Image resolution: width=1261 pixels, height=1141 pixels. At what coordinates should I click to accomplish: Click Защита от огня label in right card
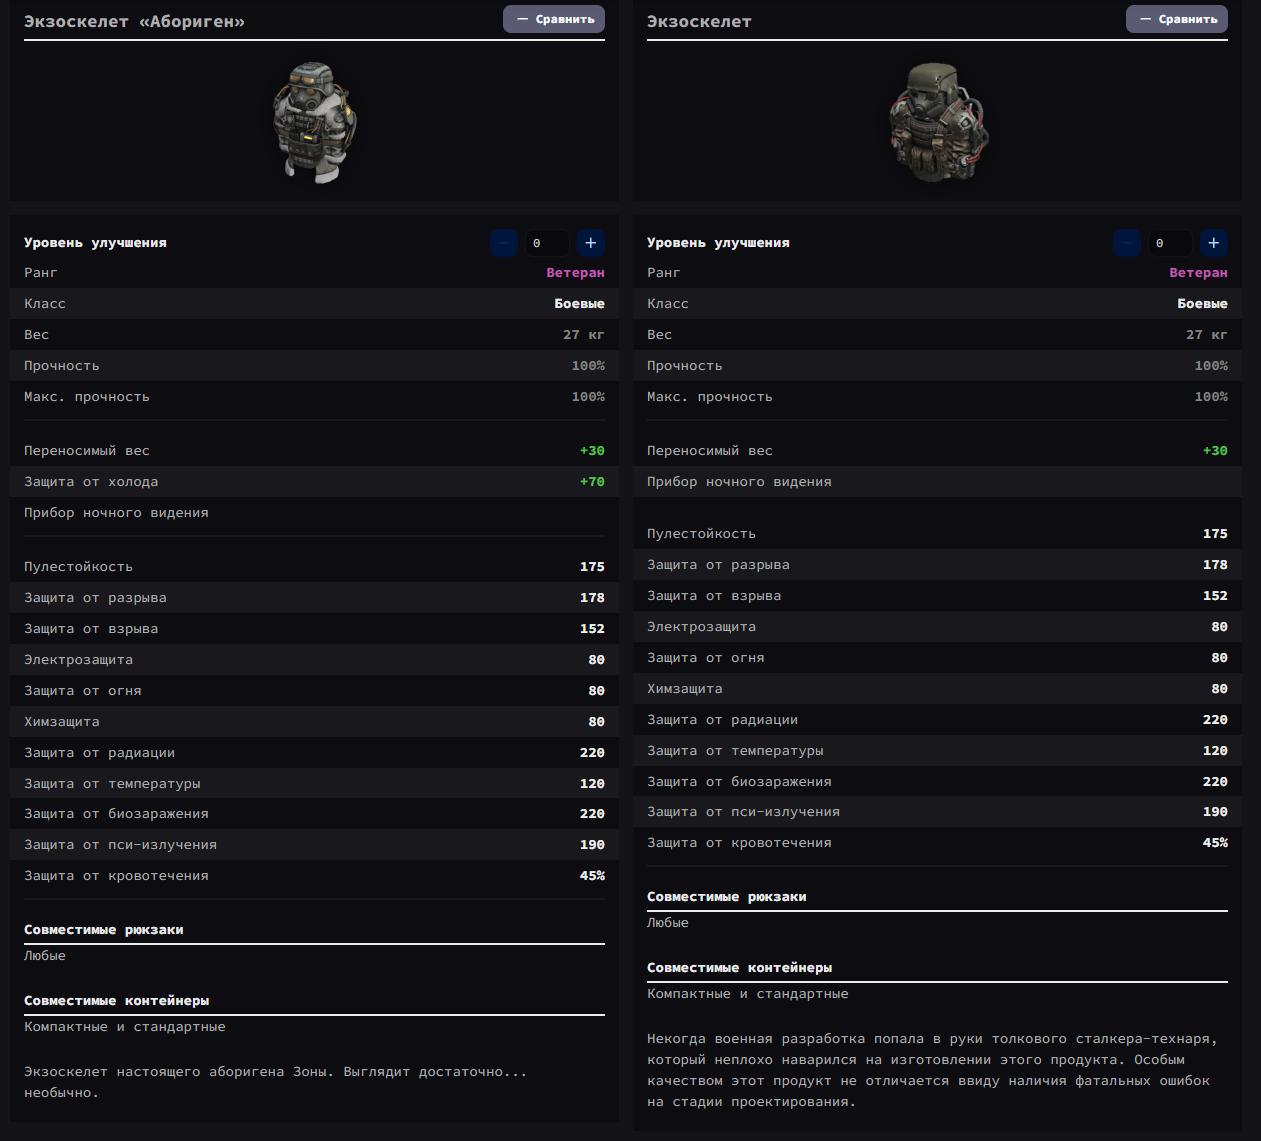pos(705,658)
